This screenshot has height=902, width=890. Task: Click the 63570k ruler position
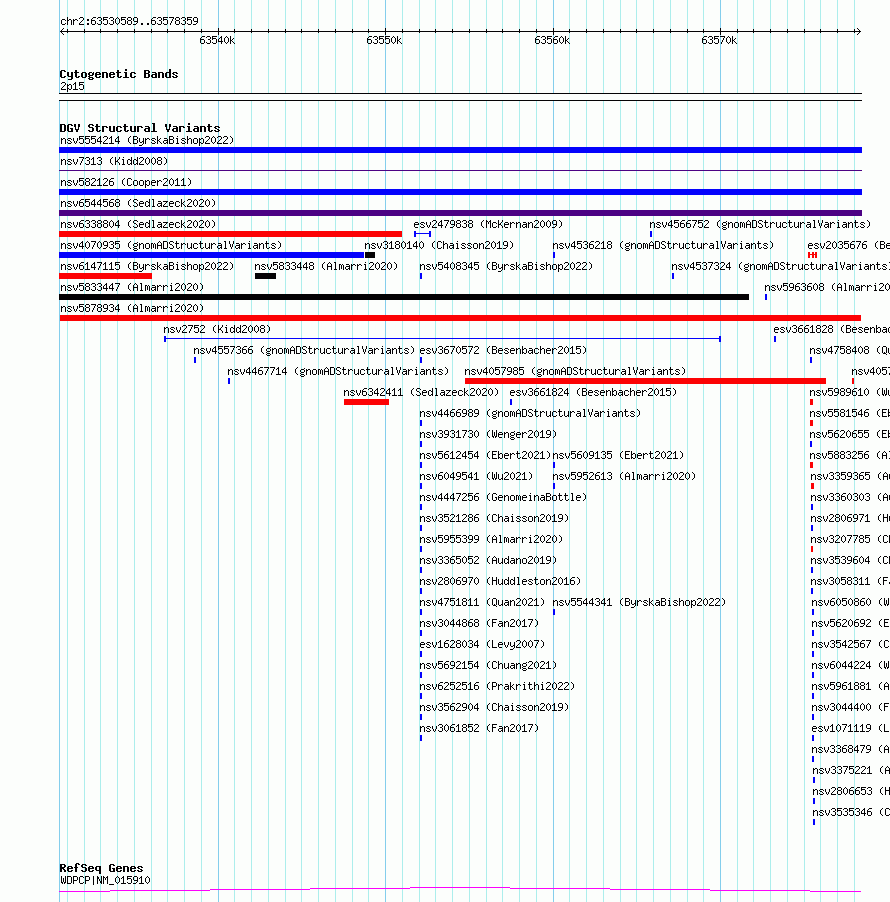coord(719,40)
